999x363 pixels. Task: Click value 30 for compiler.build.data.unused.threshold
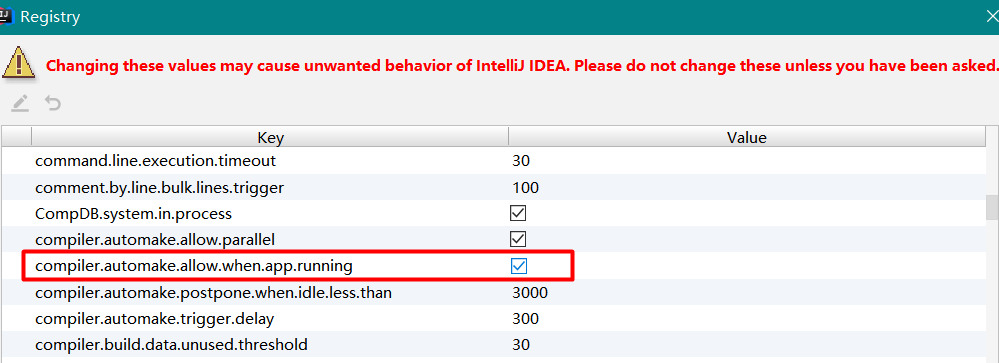521,345
